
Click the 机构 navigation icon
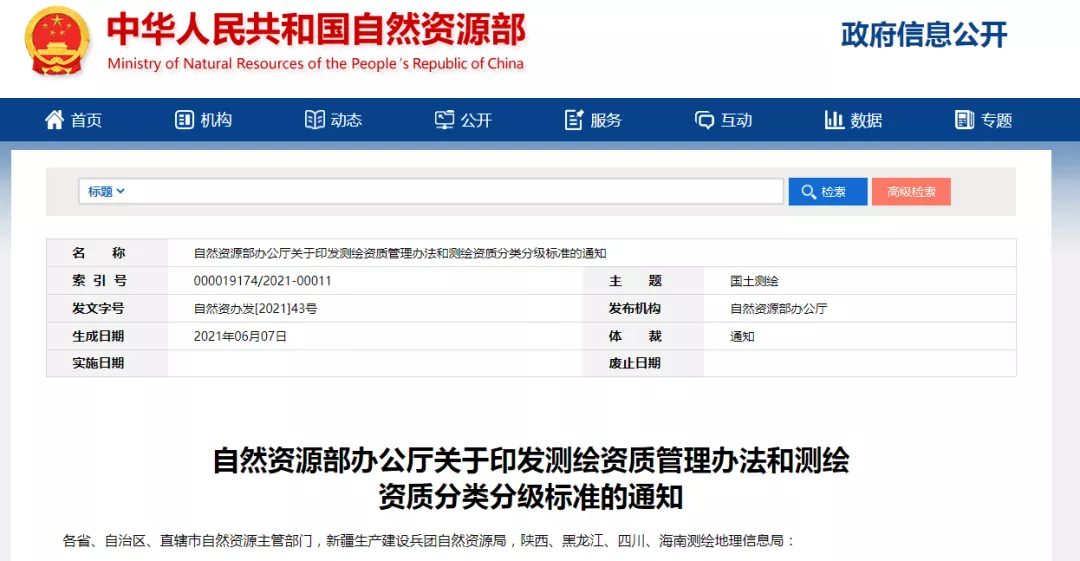[x=184, y=120]
